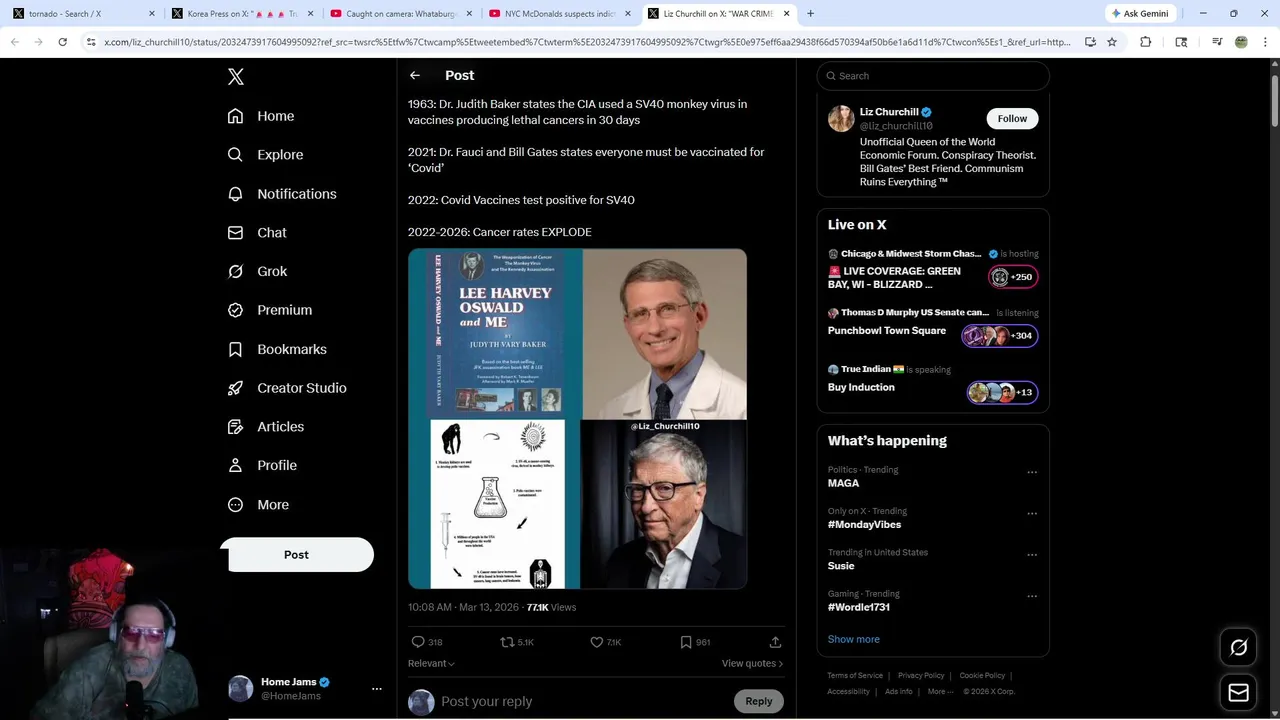Open a new browser tab
Viewport: 1280px width, 720px height.
pyautogui.click(x=810, y=14)
